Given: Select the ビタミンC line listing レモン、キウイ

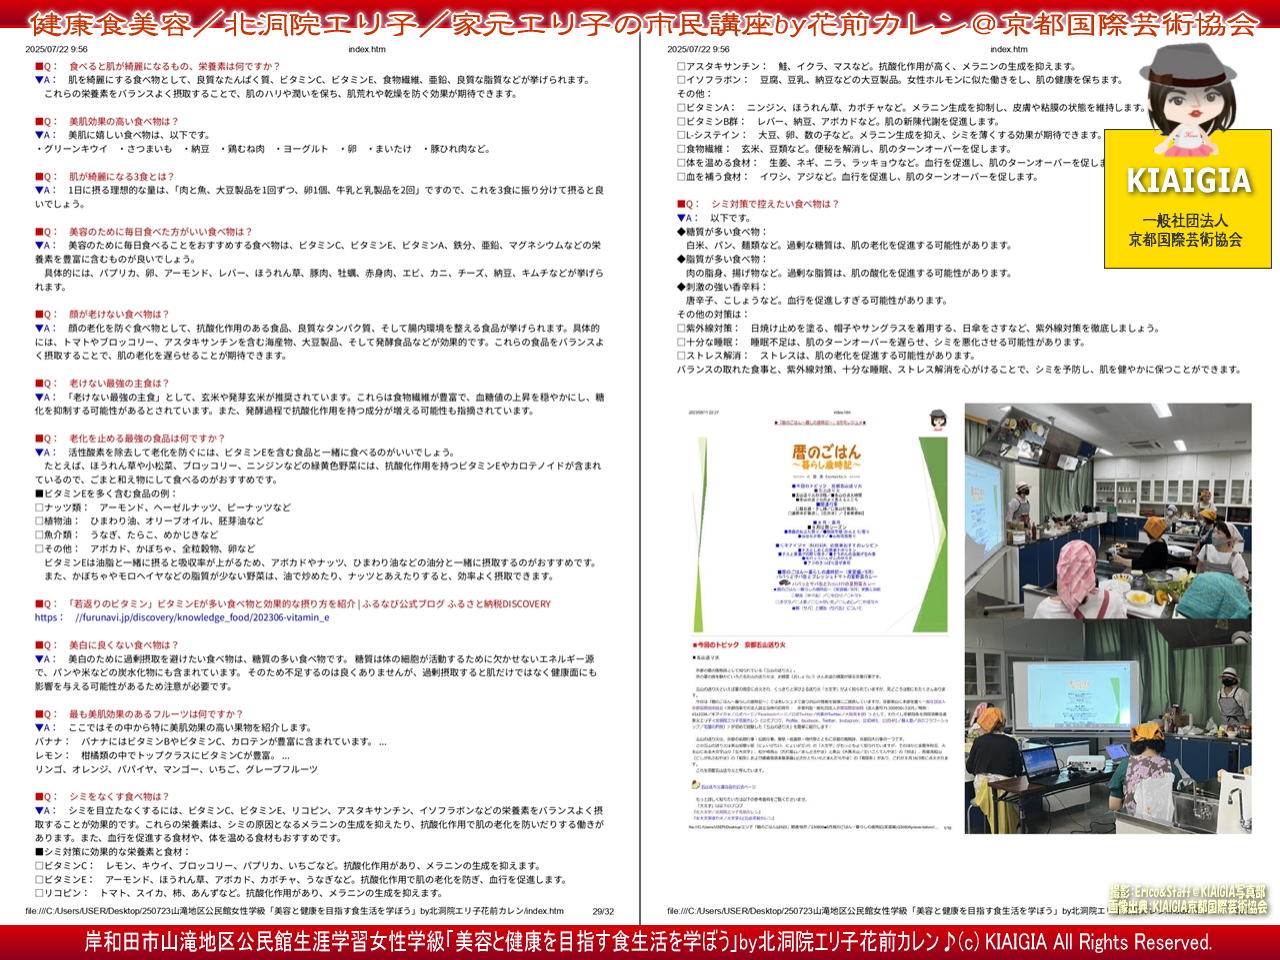Looking at the screenshot, I should [288, 866].
